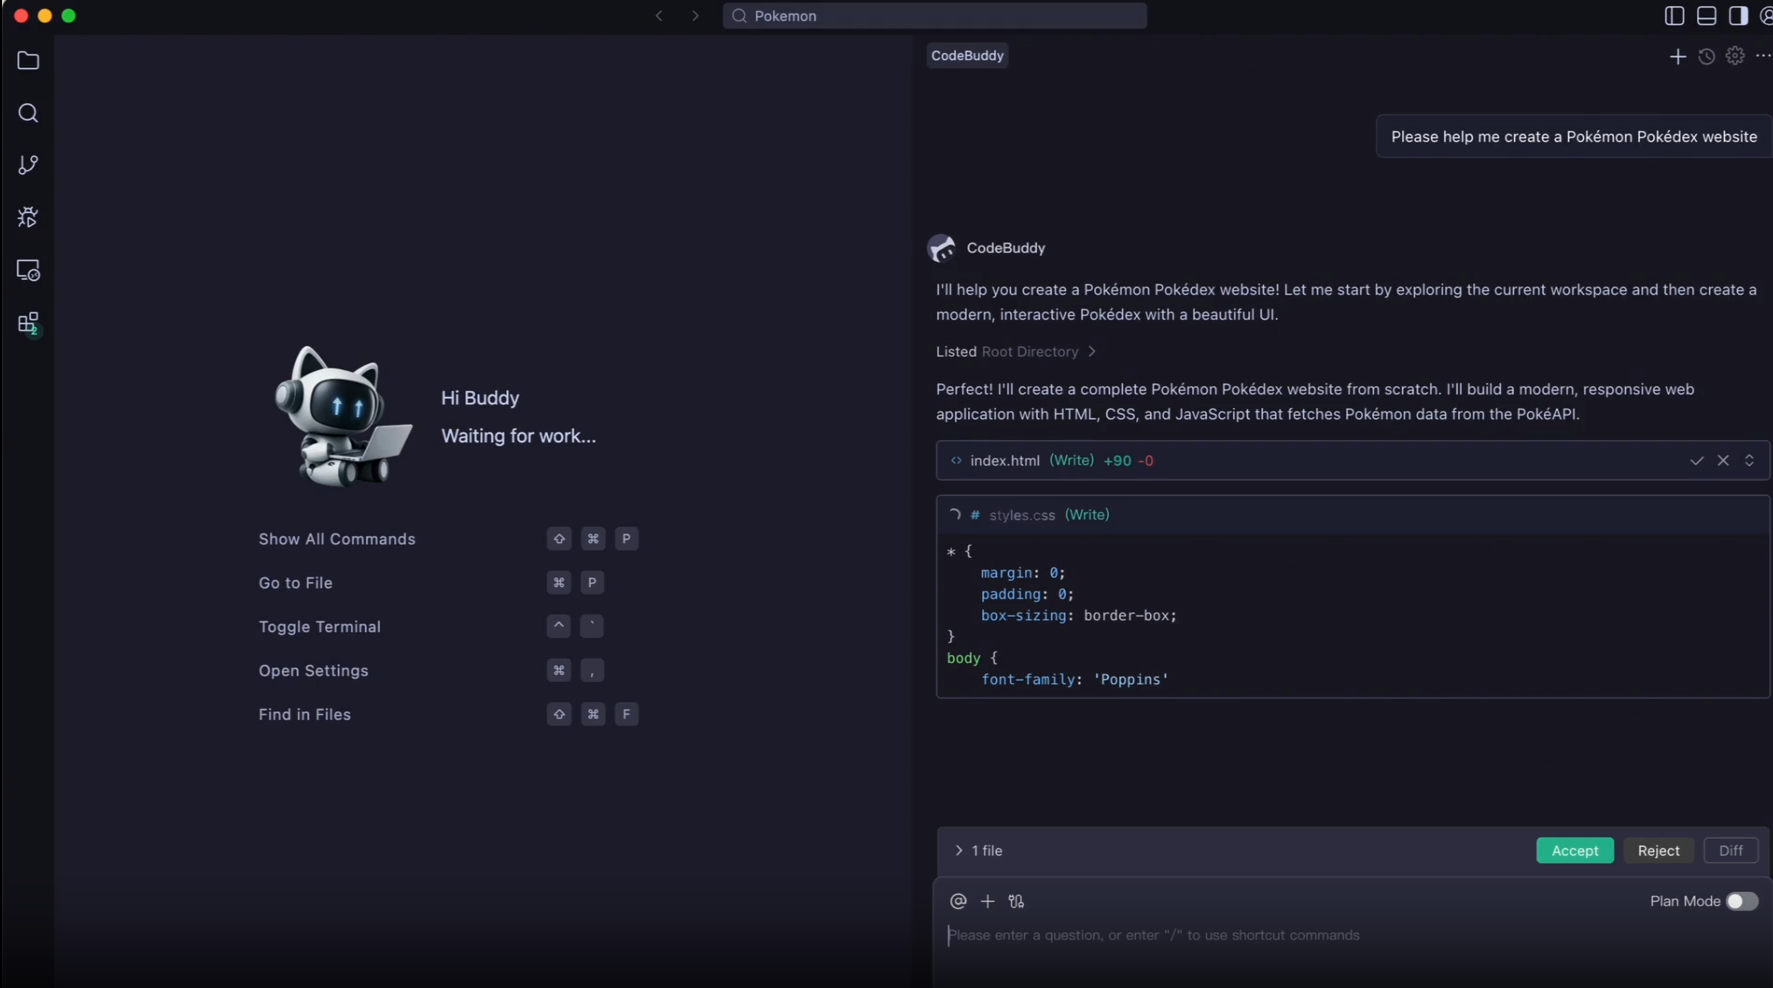
Task: Open the ellipsis menu in the chat panel
Action: 1762,56
